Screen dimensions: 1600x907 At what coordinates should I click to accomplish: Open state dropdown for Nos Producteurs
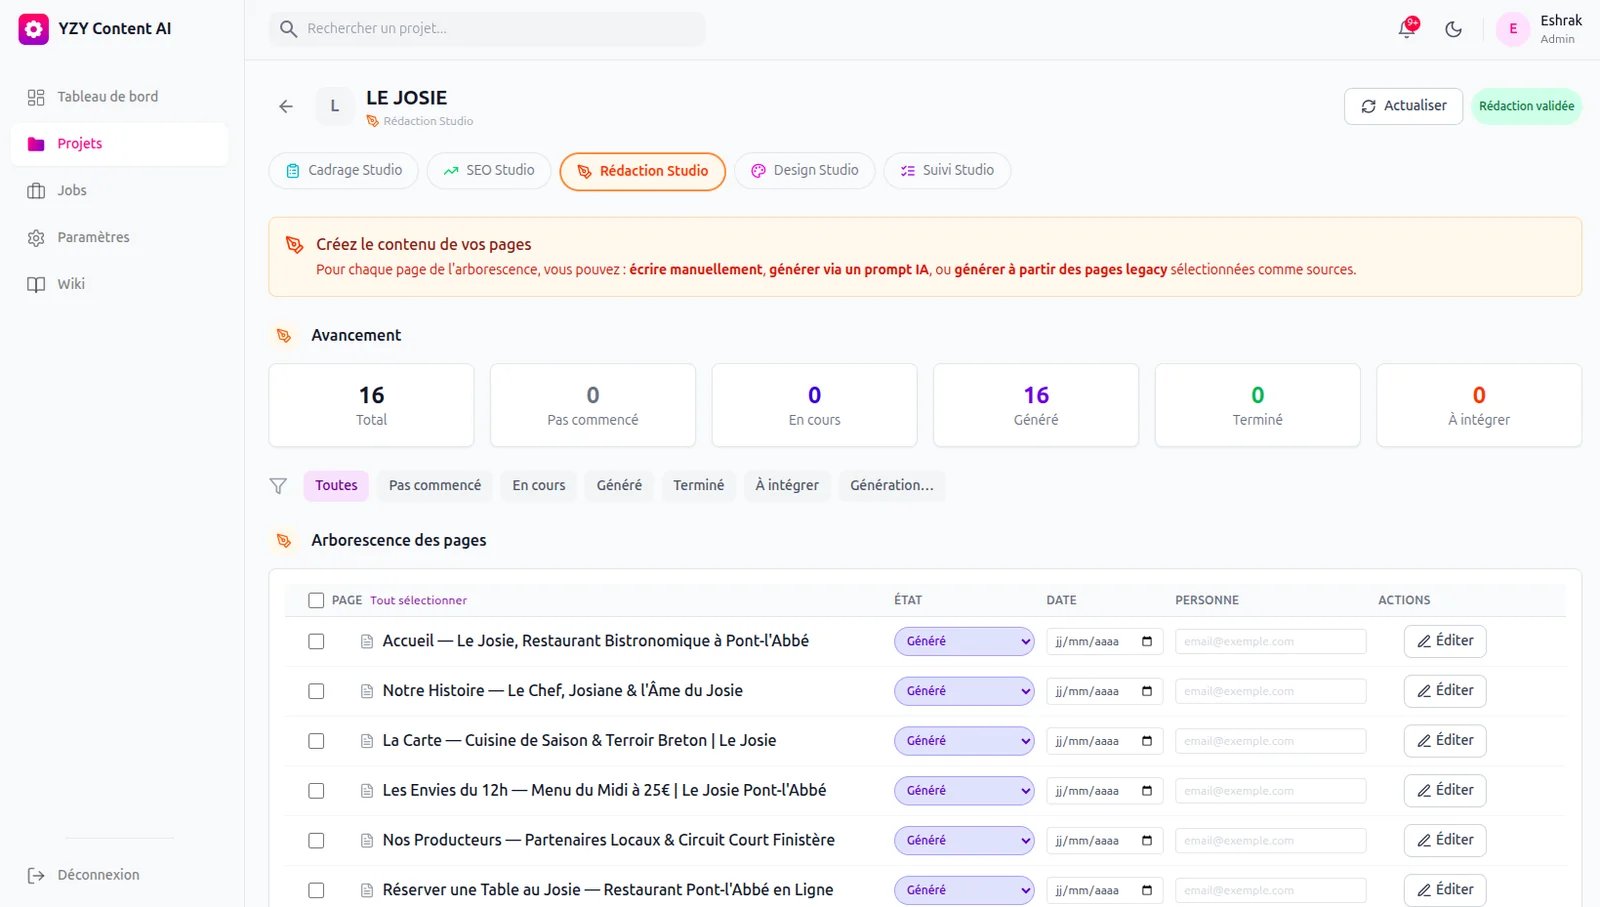tap(964, 841)
